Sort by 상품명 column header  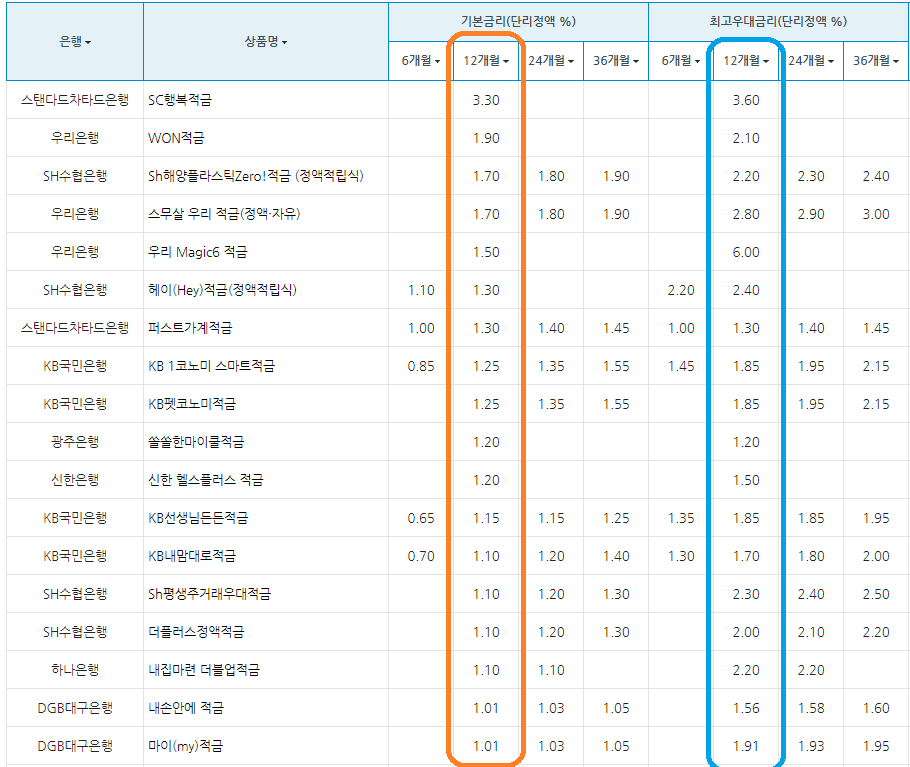point(265,42)
